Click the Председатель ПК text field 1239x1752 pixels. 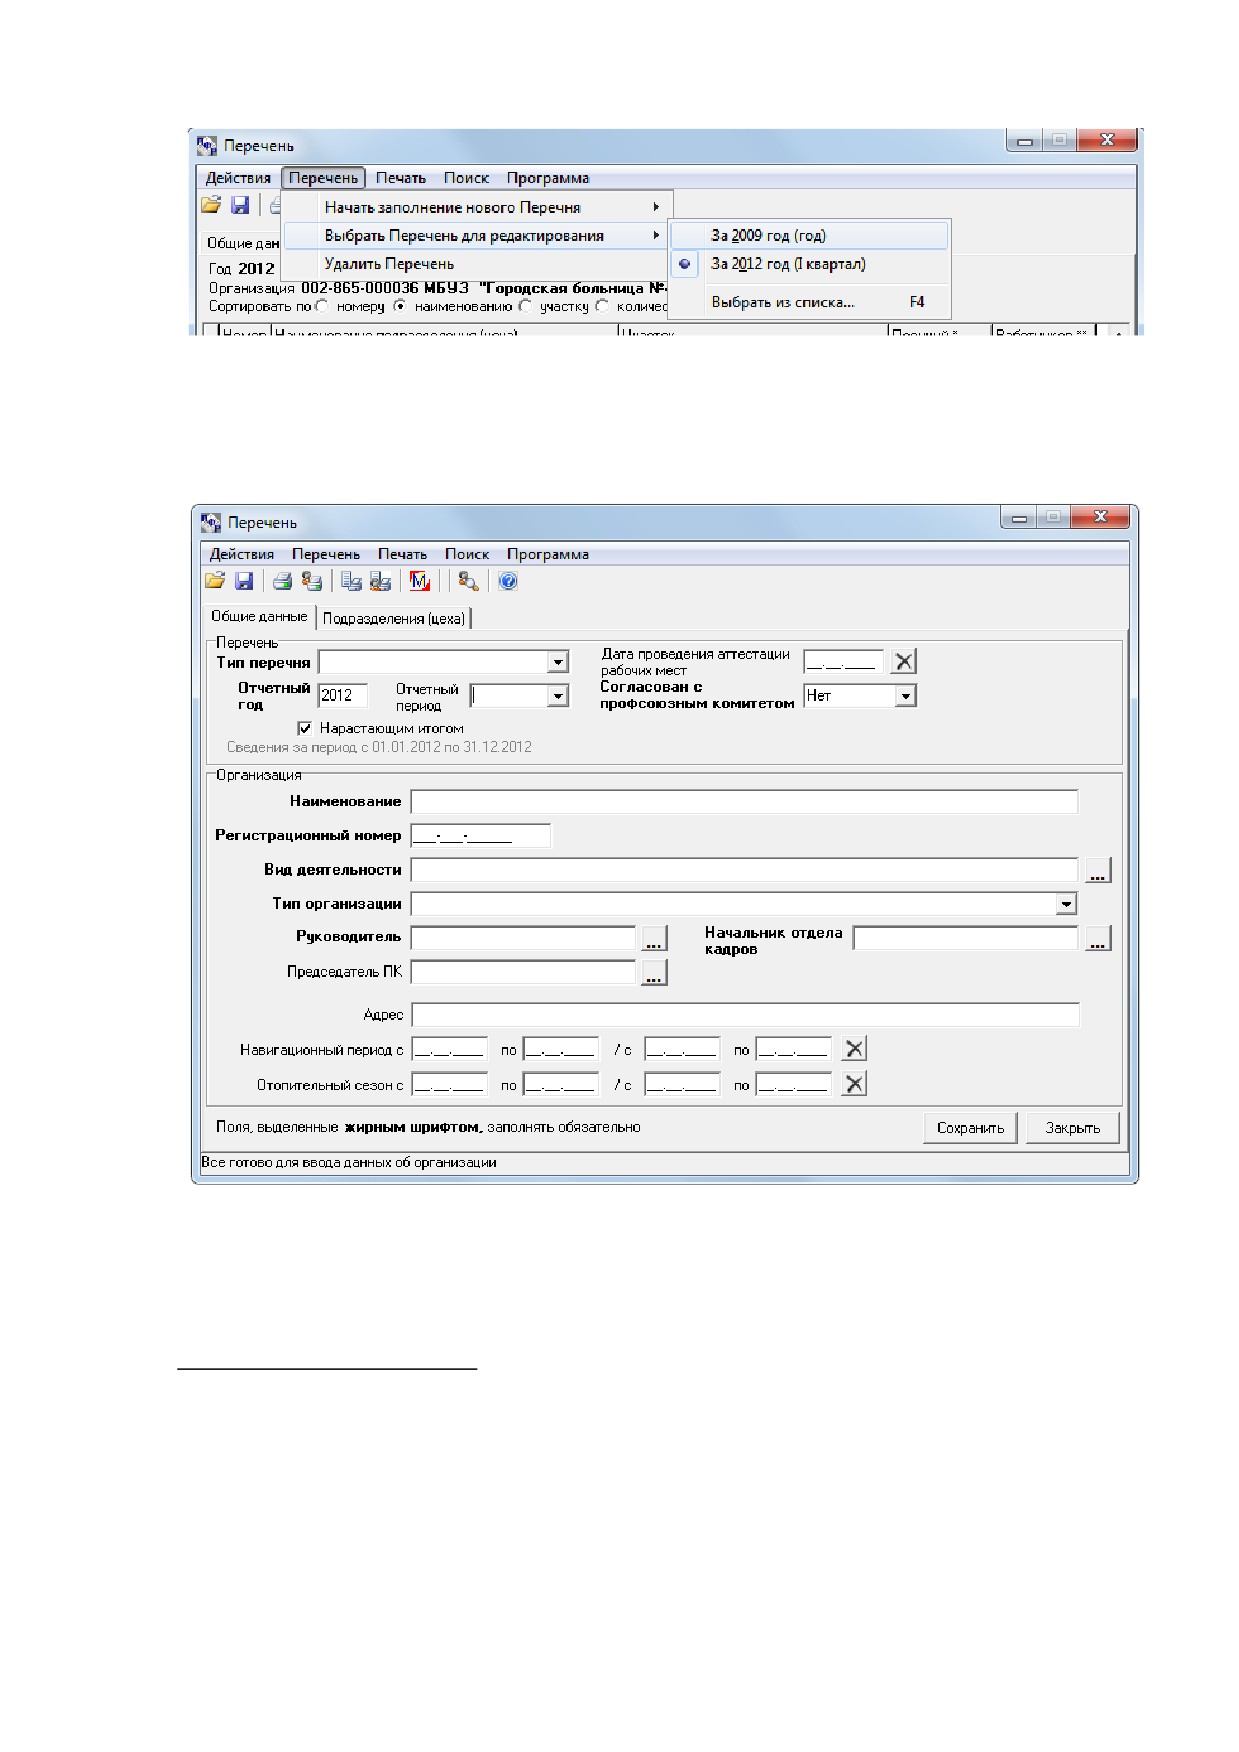click(524, 972)
